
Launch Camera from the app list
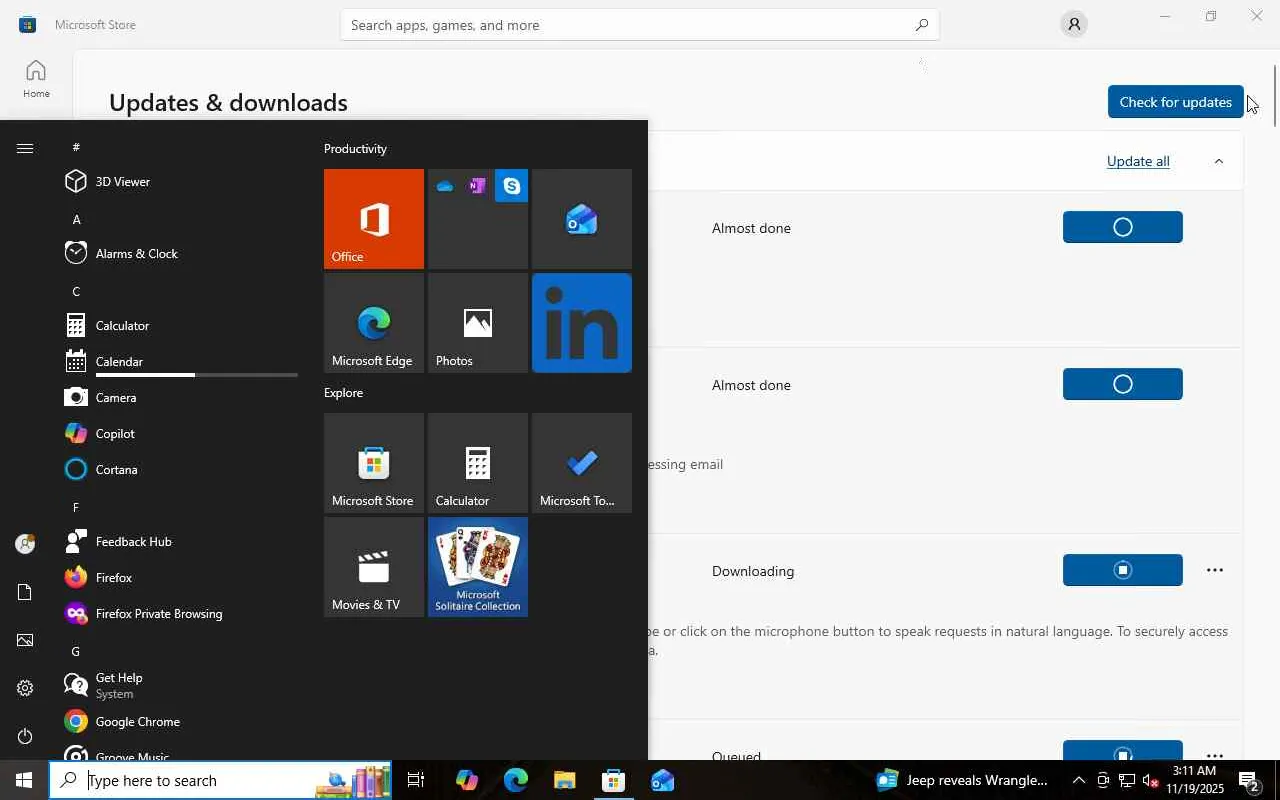pos(181,397)
